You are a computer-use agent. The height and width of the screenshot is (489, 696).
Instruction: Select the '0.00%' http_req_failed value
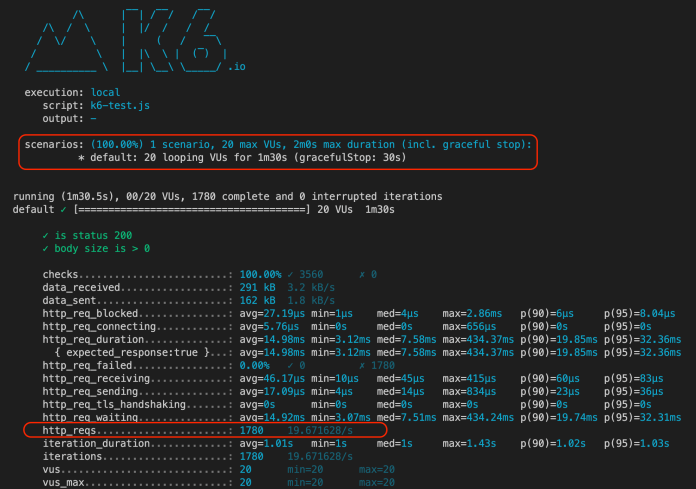[254, 366]
